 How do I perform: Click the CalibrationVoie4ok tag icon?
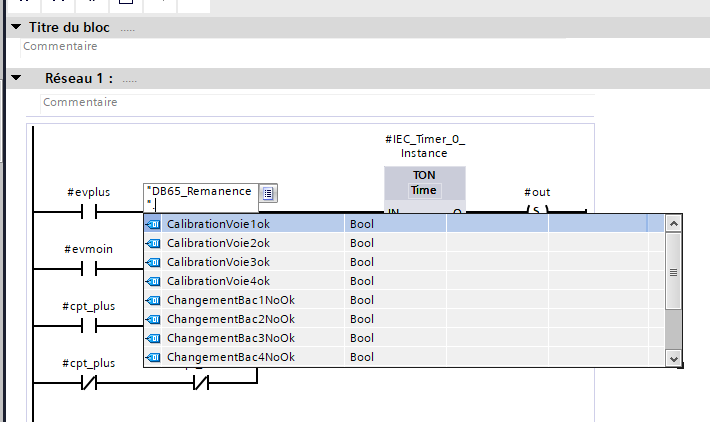point(154,281)
